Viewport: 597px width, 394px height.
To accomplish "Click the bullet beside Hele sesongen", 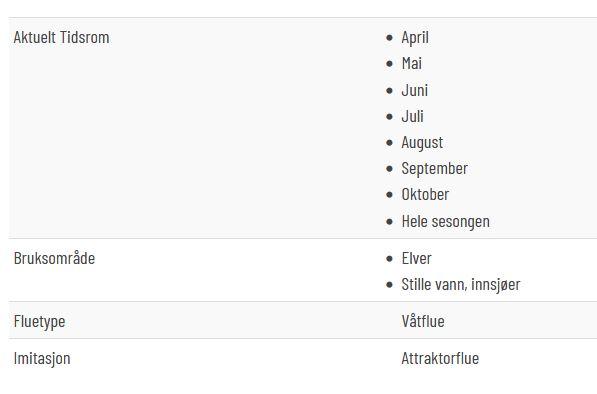I will click(389, 222).
